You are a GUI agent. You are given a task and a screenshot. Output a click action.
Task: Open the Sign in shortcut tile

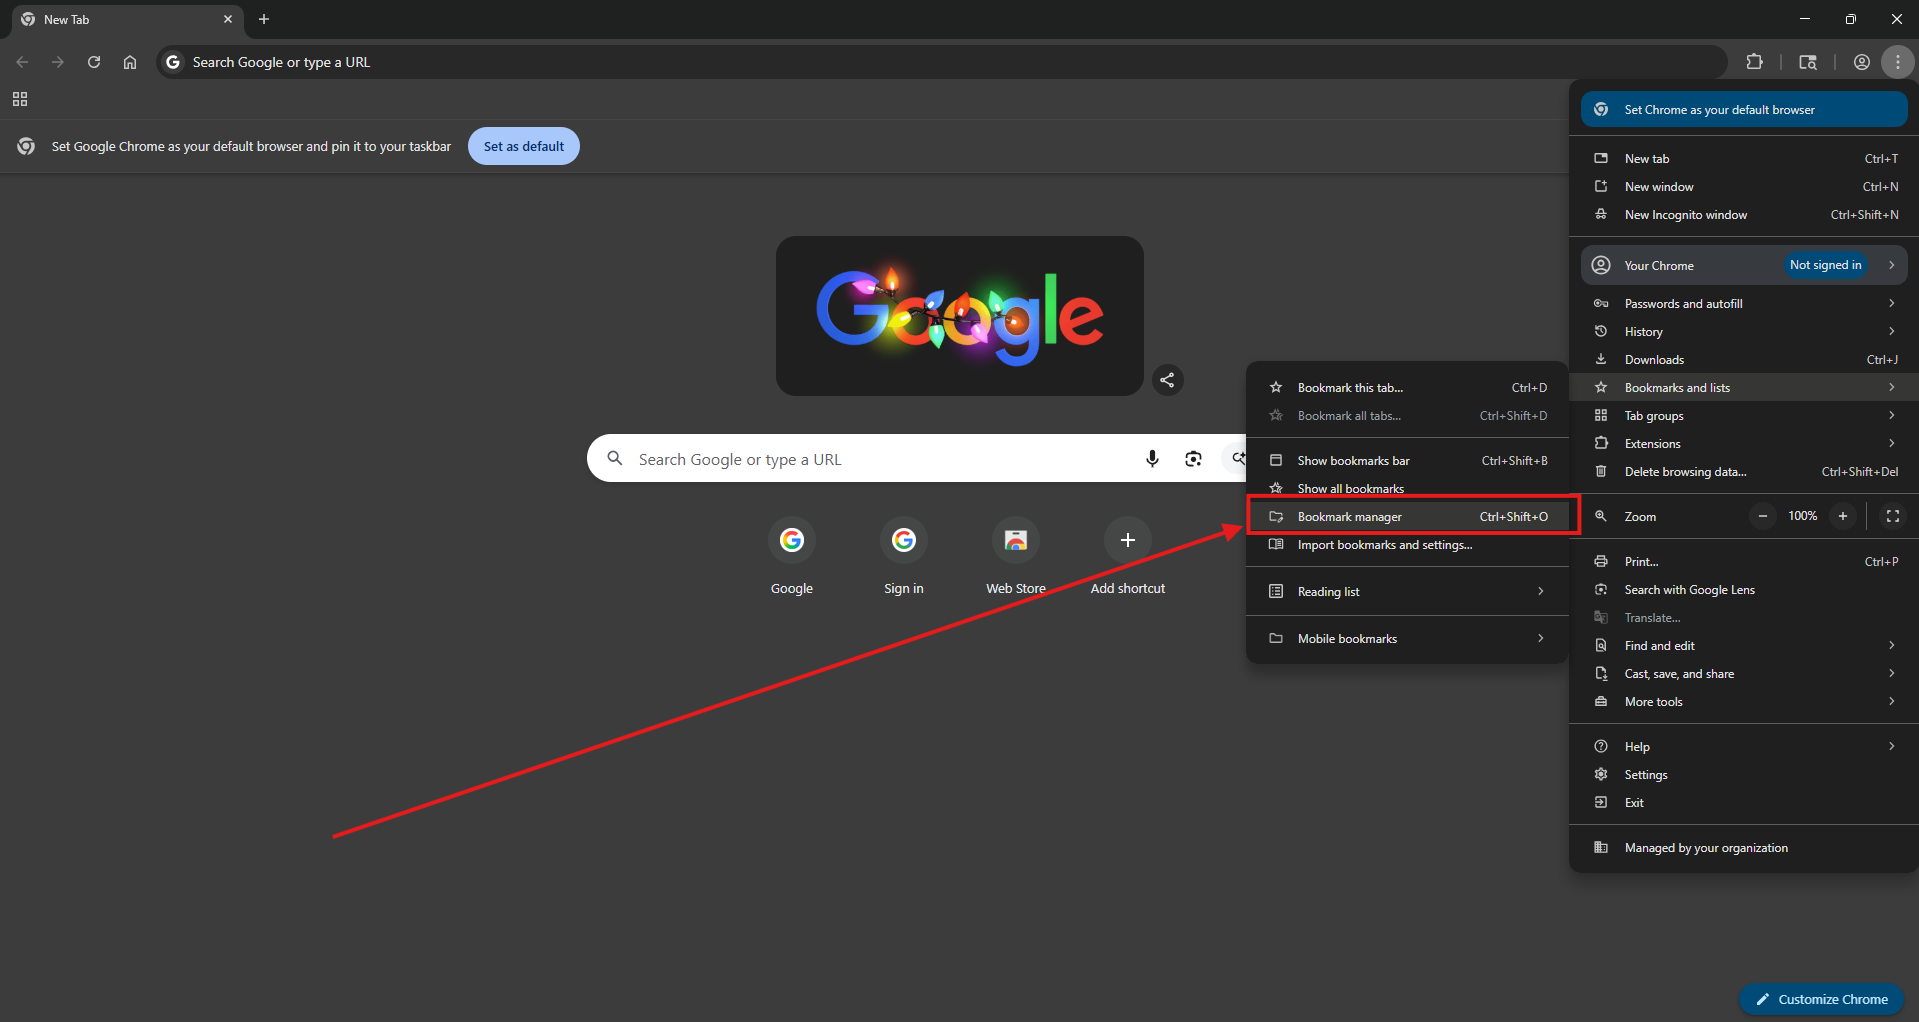pyautogui.click(x=904, y=558)
